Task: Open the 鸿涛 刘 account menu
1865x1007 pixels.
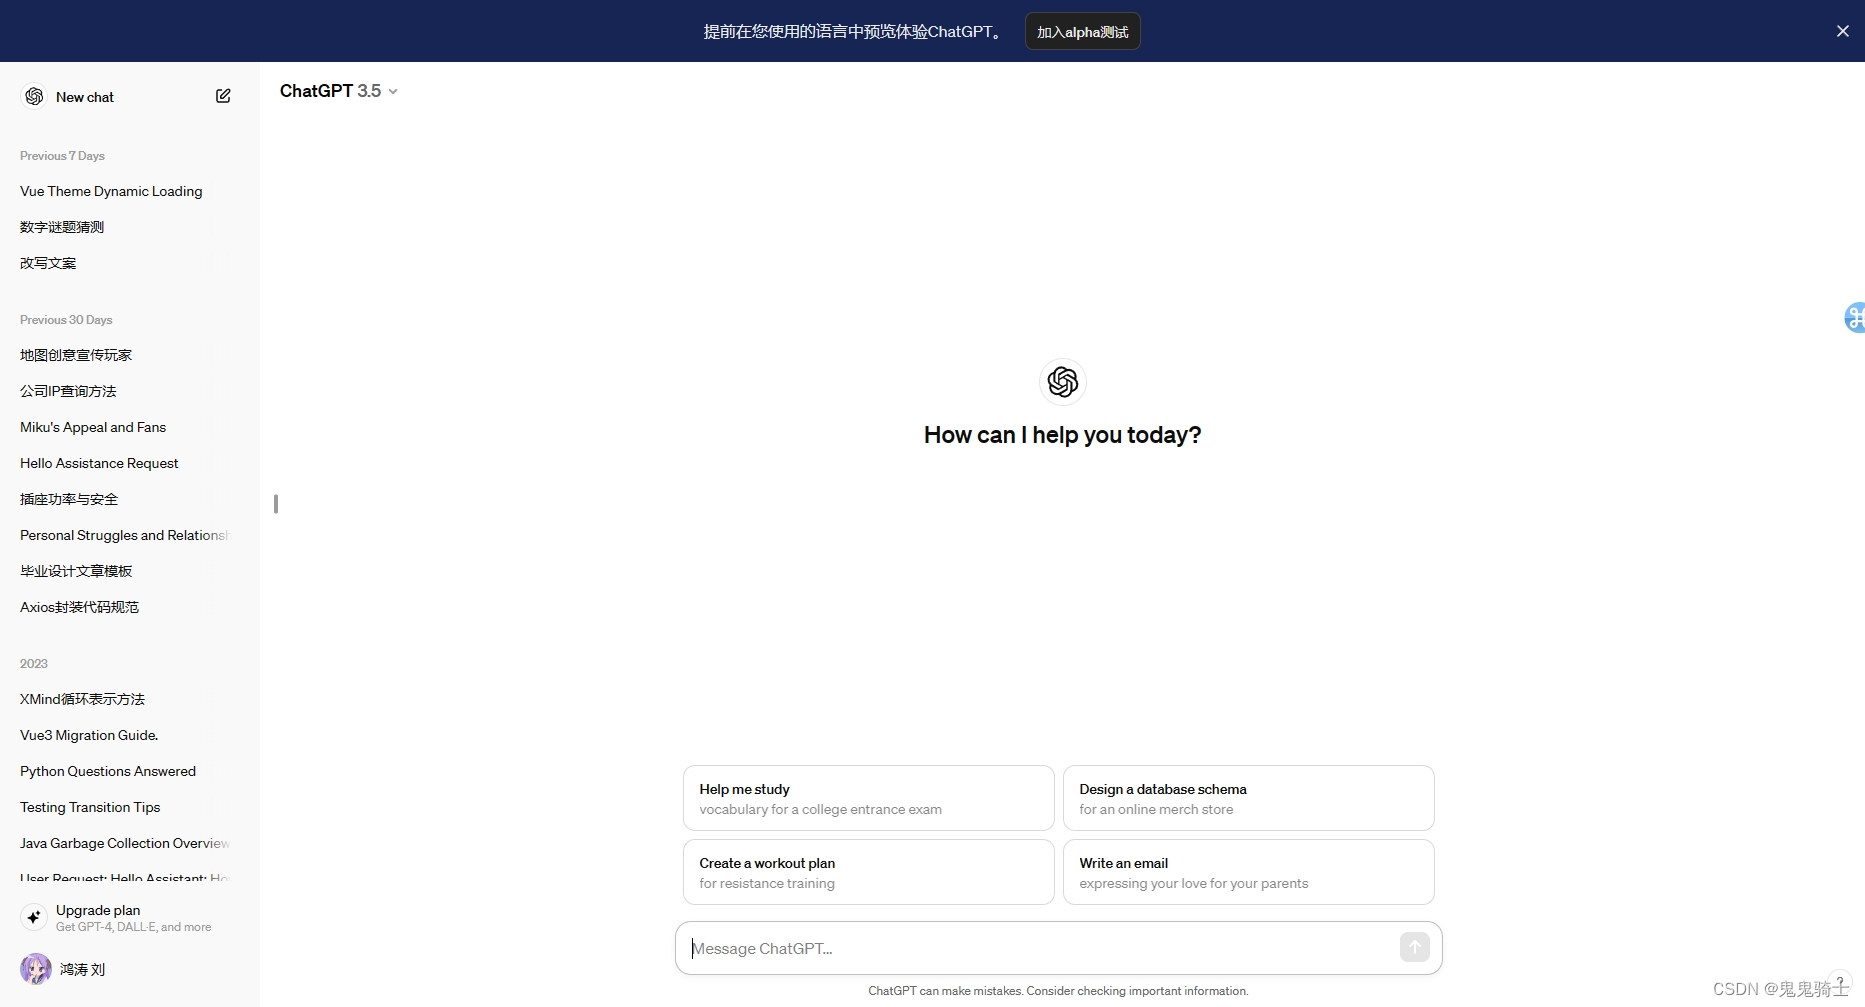Action: (x=125, y=969)
